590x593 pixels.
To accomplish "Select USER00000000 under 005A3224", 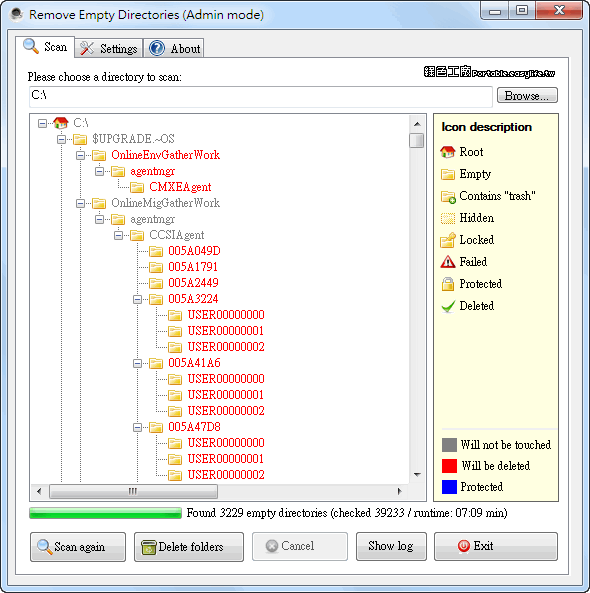I will pos(226,315).
